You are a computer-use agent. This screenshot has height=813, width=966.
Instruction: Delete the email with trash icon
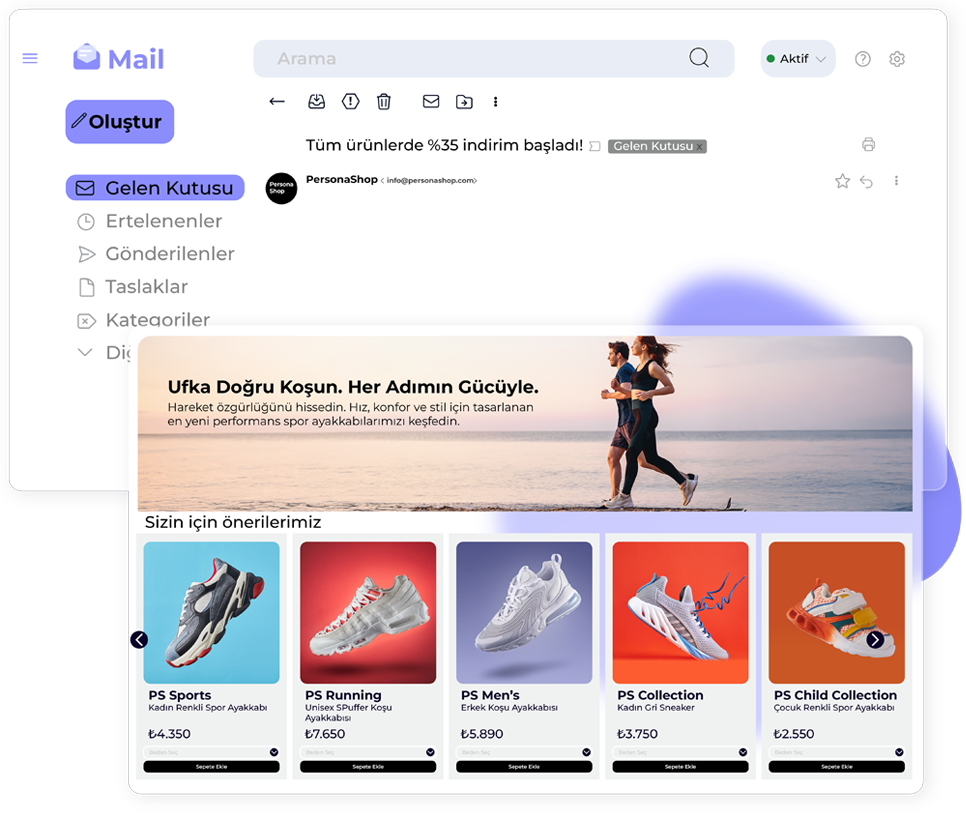384,102
